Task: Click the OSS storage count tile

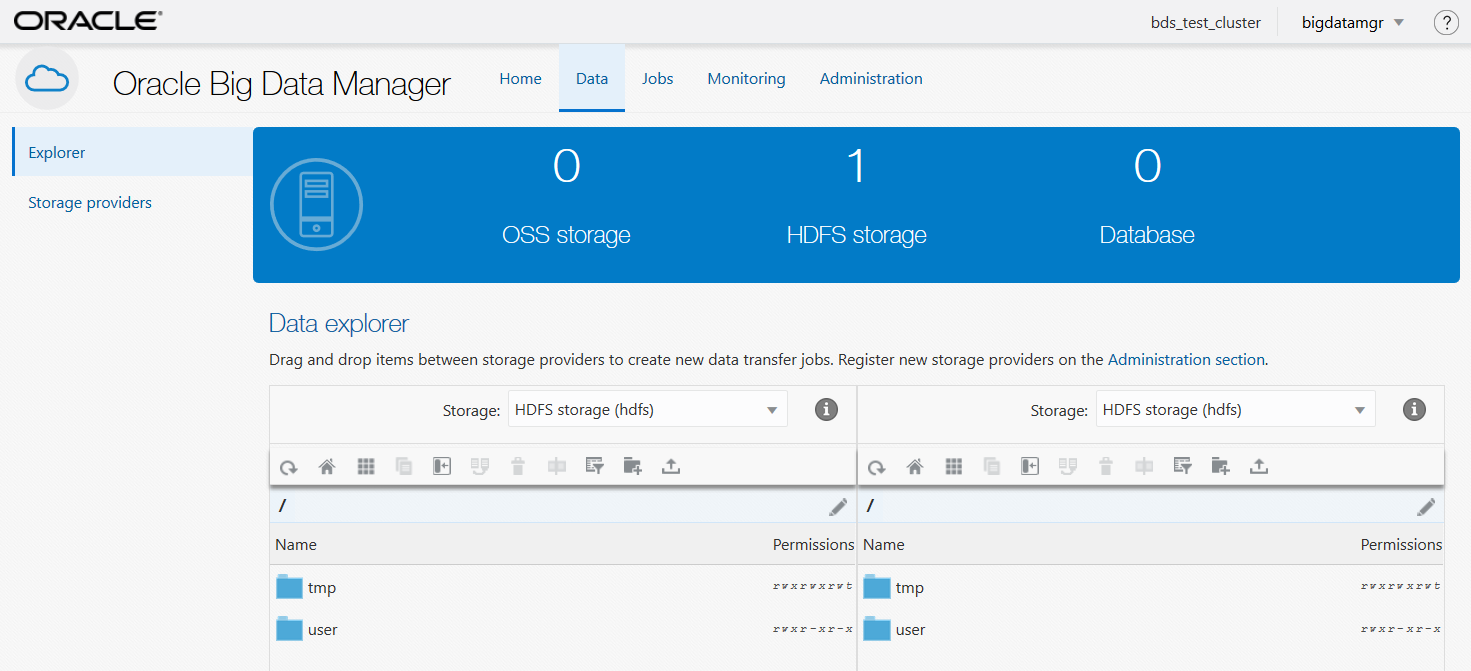Action: tap(566, 198)
